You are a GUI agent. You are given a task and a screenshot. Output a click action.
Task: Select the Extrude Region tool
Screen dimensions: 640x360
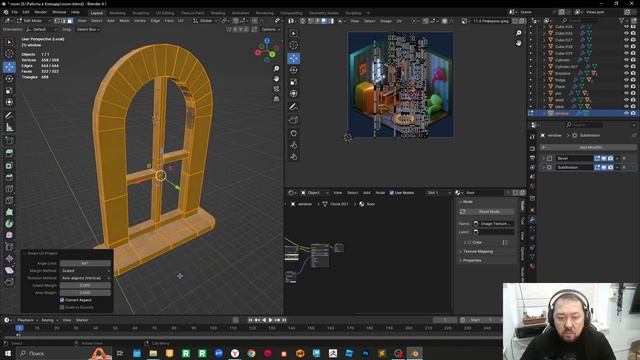(x=9, y=153)
